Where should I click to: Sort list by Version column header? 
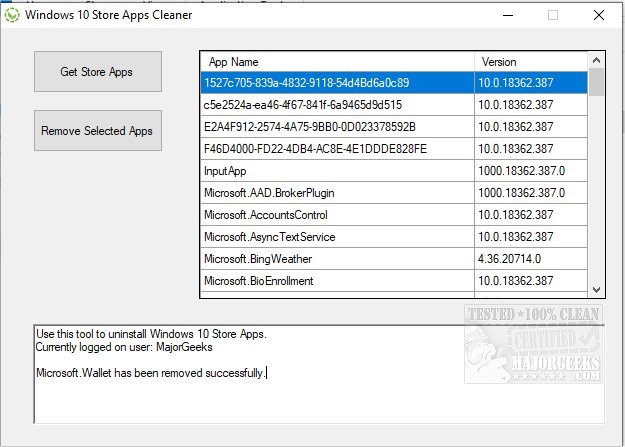pyautogui.click(x=530, y=62)
